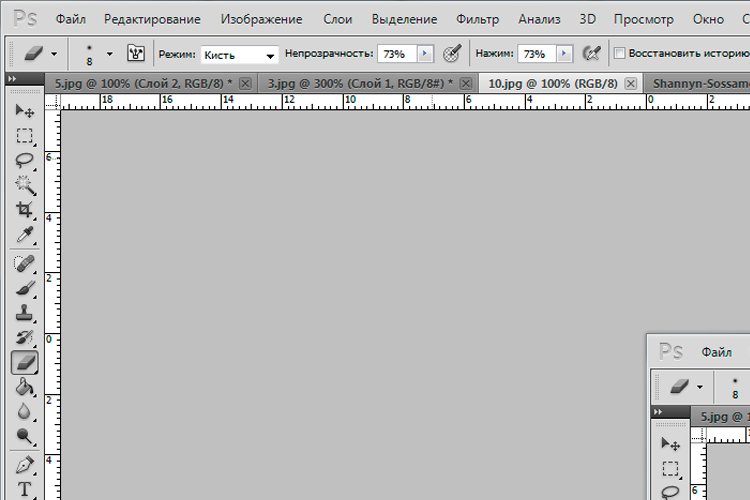Click the Ps logo in the main window
Screen dimensions: 750x500
pyautogui.click(x=25, y=19)
